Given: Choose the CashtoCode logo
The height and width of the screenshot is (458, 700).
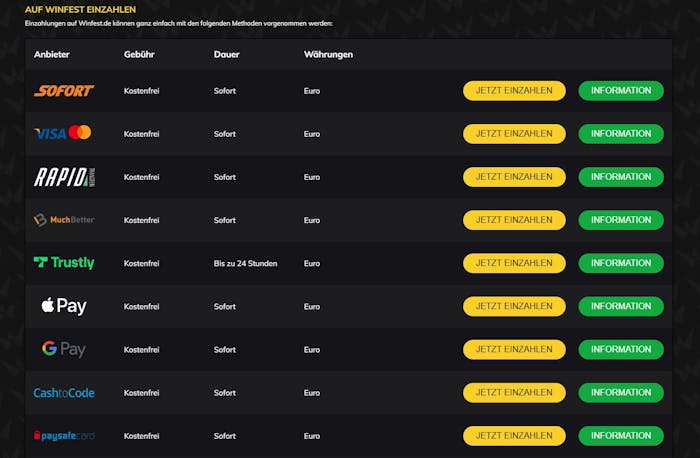Looking at the screenshot, I should coord(64,393).
